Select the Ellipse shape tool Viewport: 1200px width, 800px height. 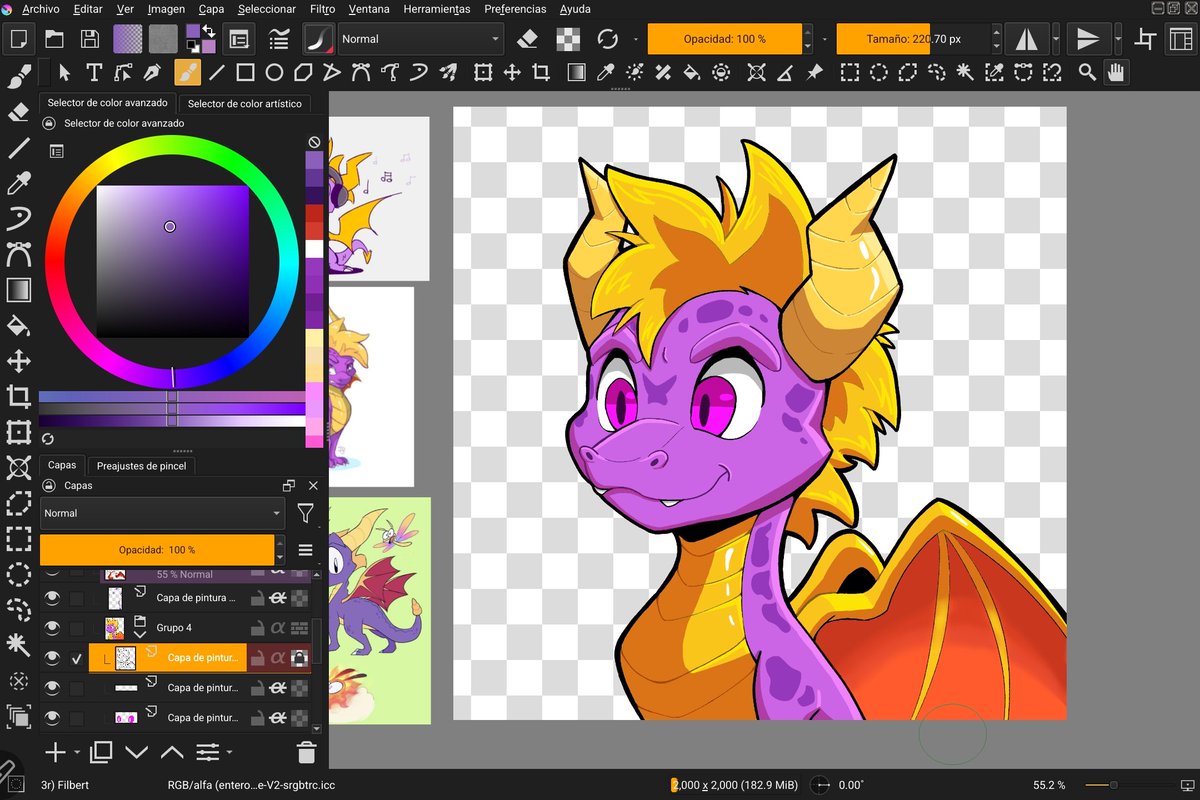pos(274,72)
